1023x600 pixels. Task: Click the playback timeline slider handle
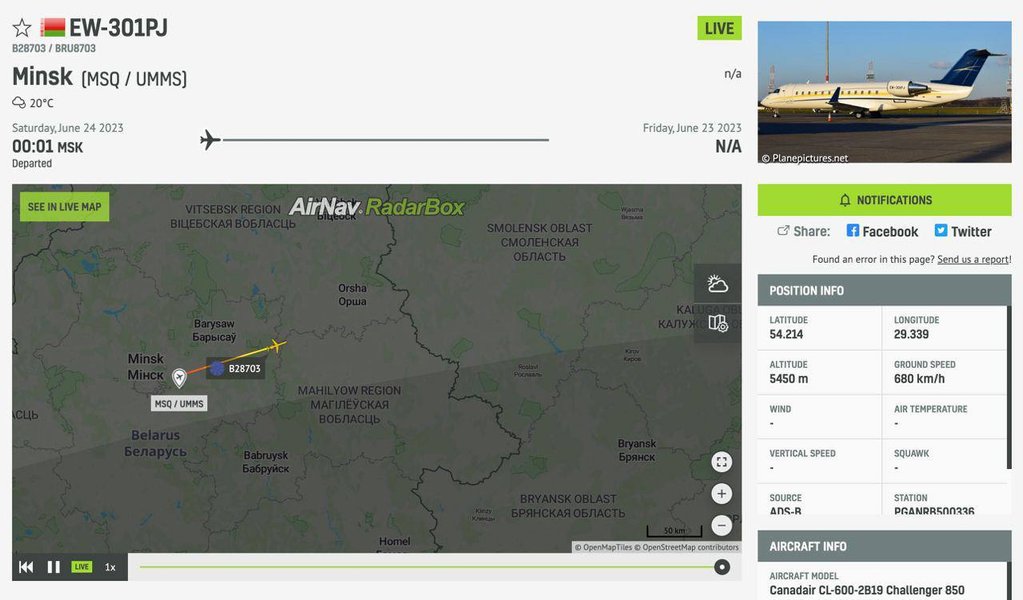coord(722,567)
